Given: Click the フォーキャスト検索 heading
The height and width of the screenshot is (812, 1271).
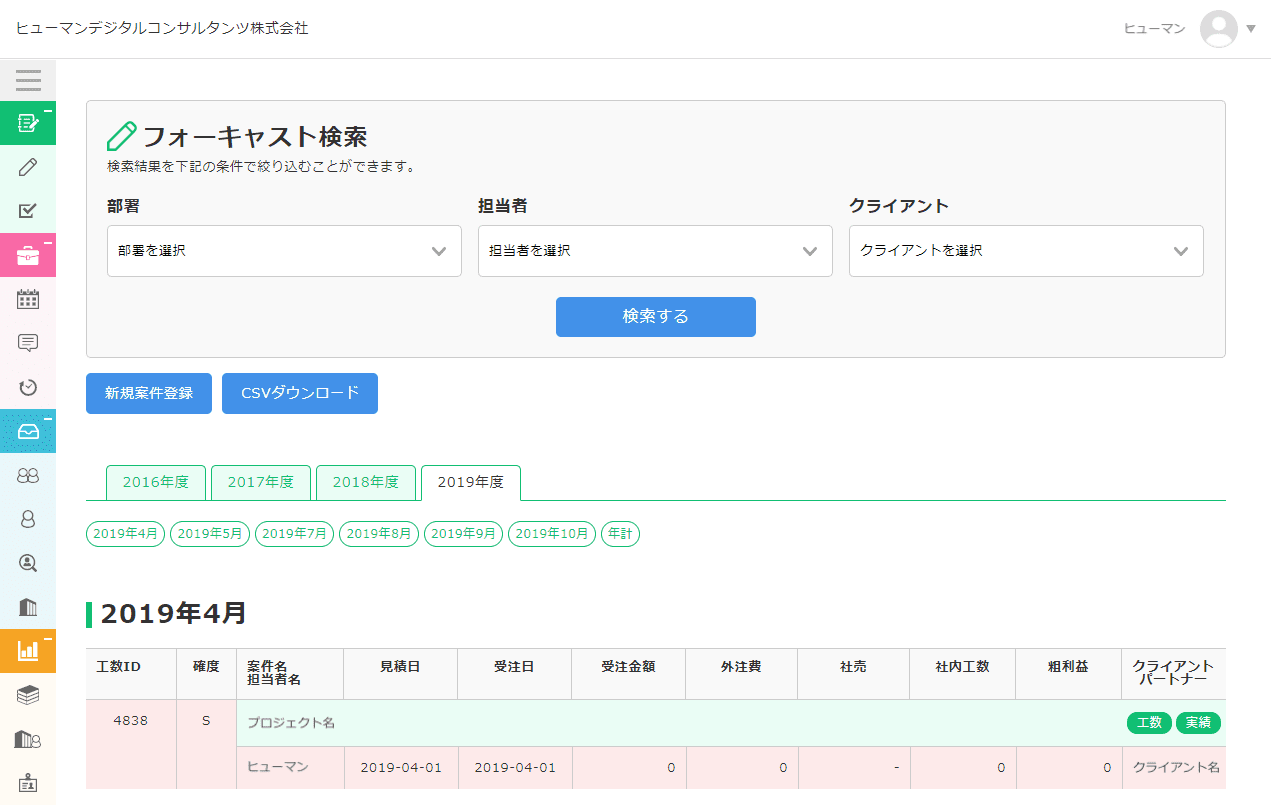Looking at the screenshot, I should point(255,136).
